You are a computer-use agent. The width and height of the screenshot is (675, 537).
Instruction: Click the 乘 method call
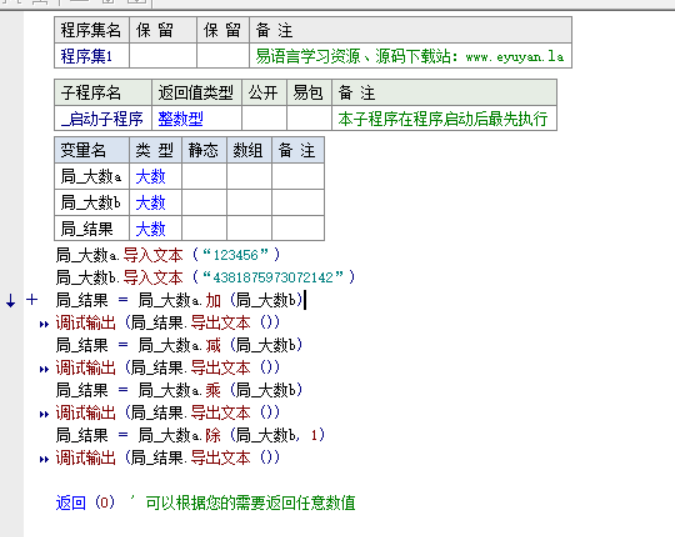pyautogui.click(x=214, y=390)
